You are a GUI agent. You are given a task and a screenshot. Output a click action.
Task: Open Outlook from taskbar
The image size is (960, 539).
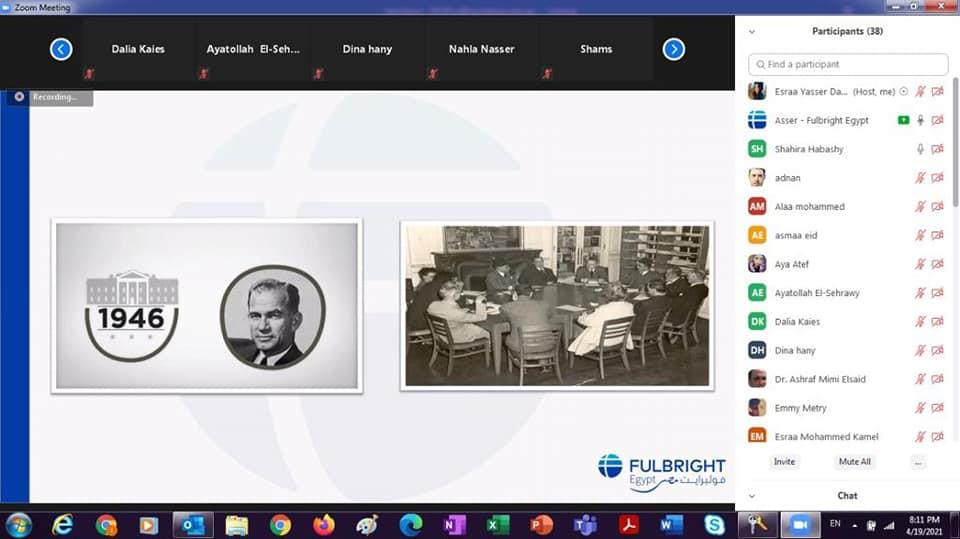tap(193, 525)
